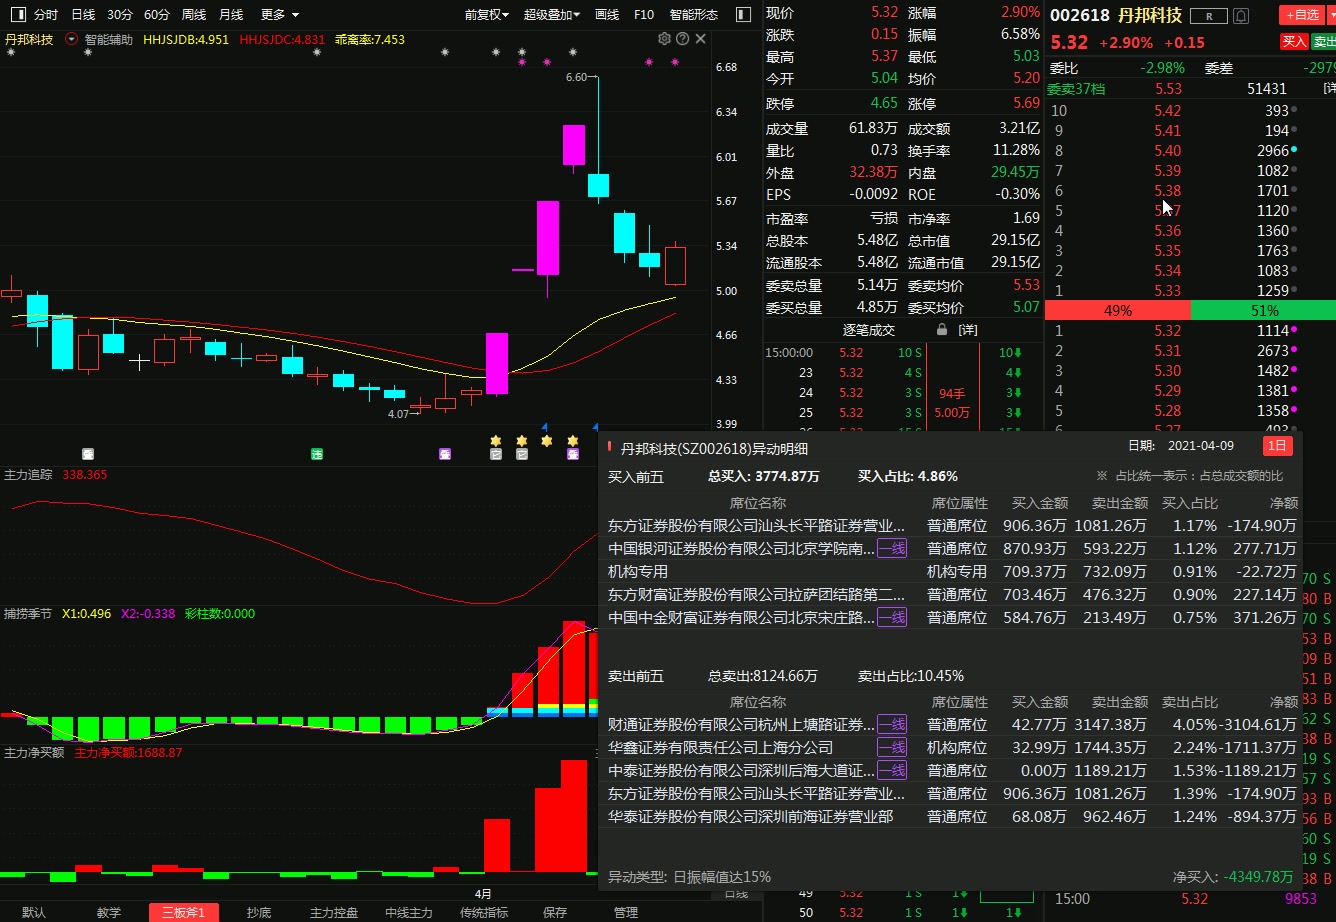The image size is (1336, 922).
Task: Click the white event marker below early candles
Action: (x=88, y=454)
